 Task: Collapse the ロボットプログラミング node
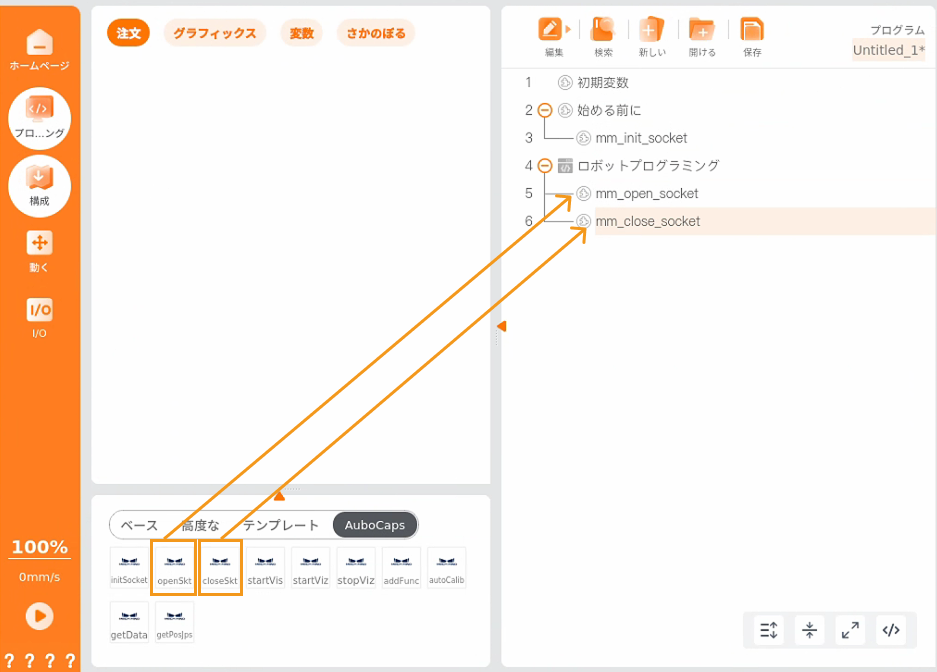[x=544, y=165]
